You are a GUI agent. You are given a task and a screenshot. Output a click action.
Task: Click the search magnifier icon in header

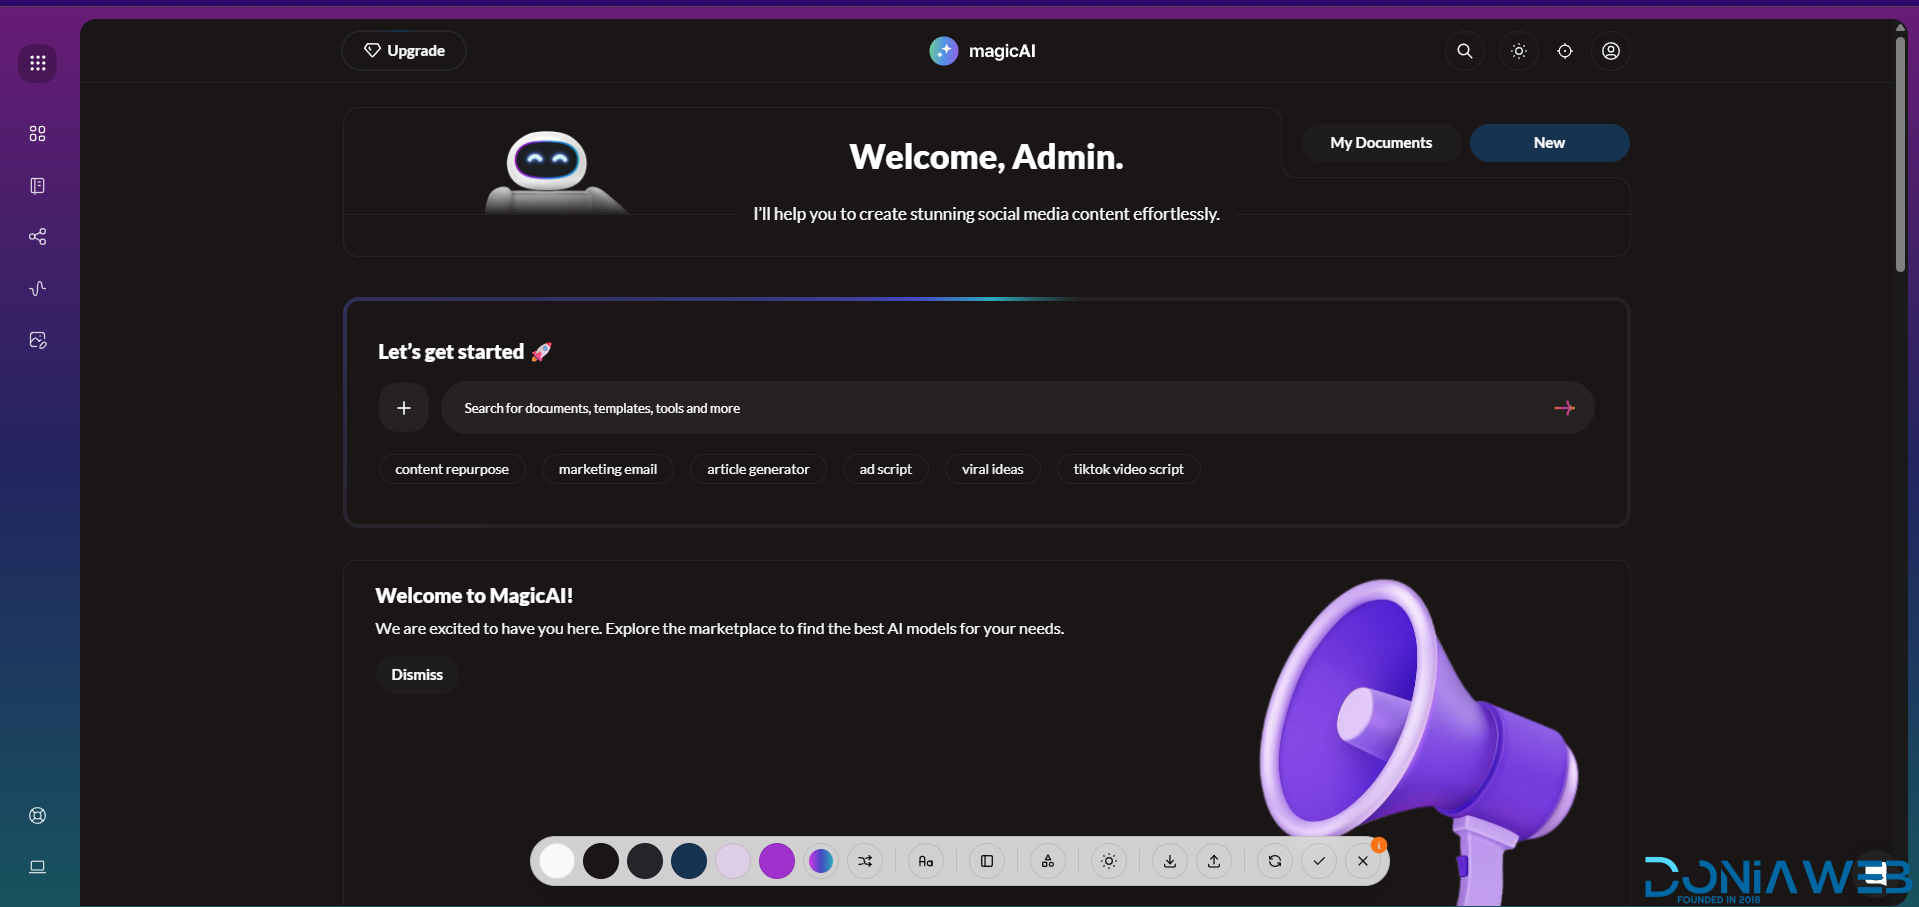pyautogui.click(x=1464, y=51)
